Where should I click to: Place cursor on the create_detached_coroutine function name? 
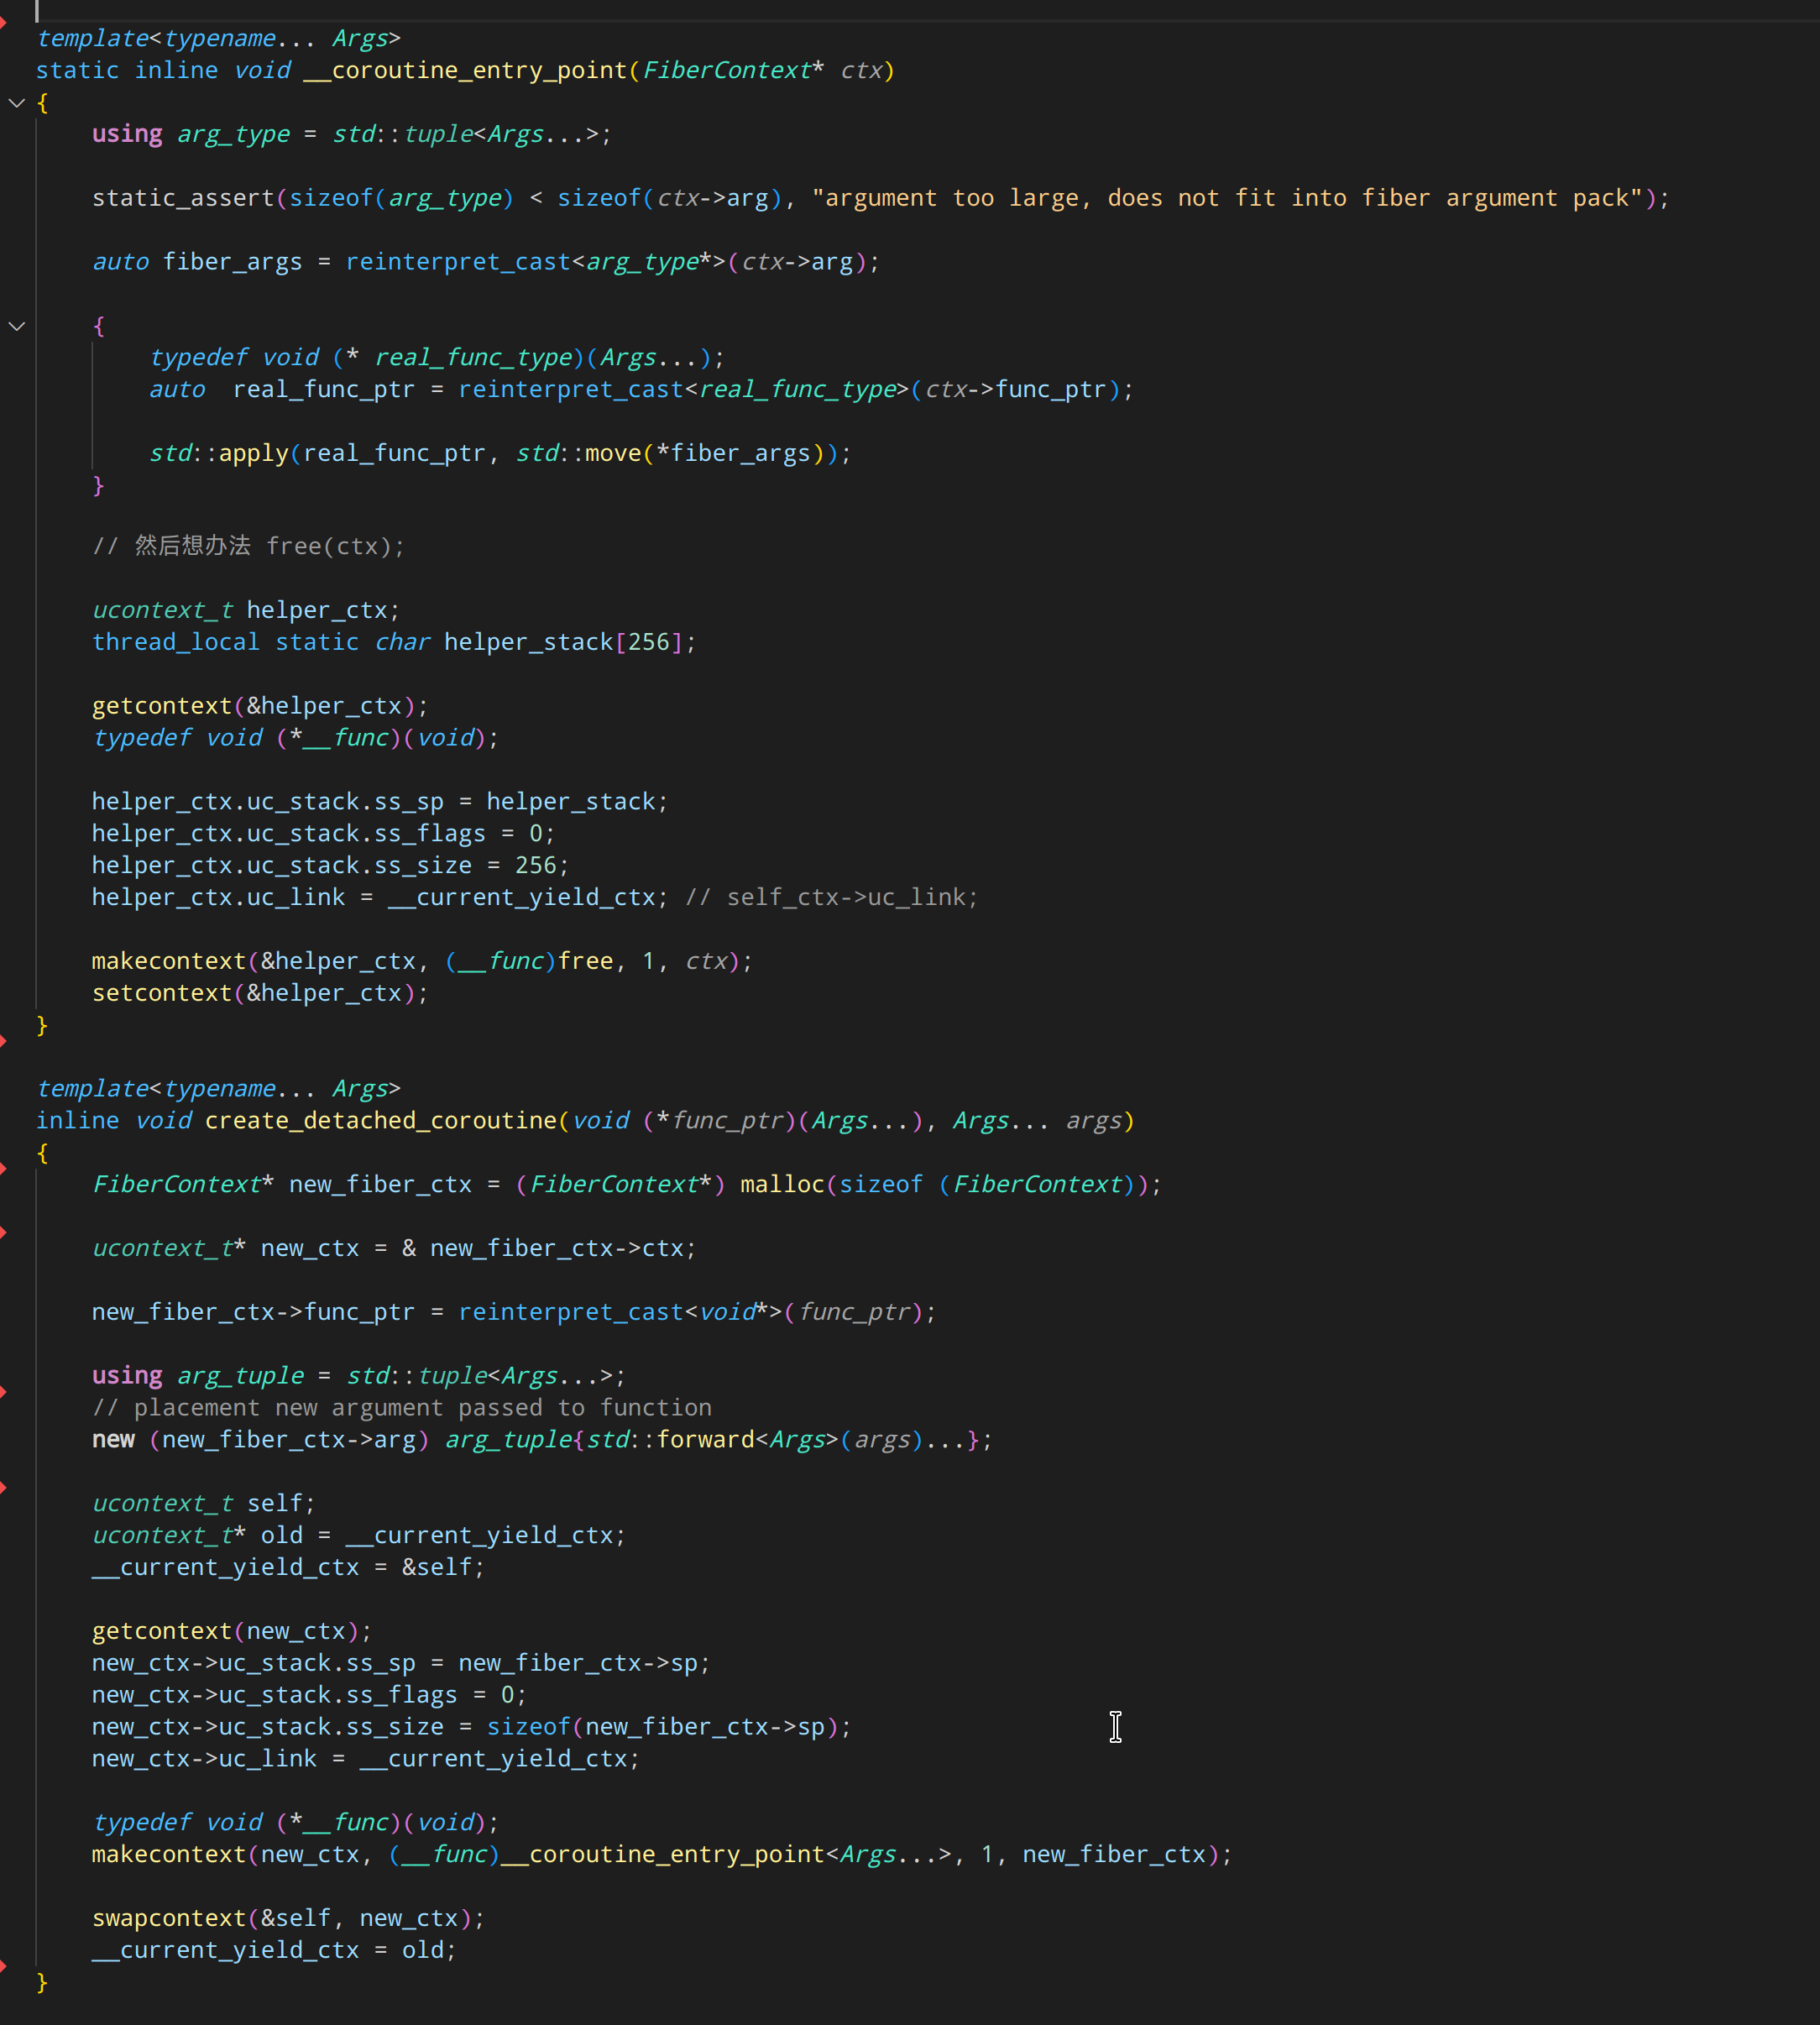(380, 1120)
